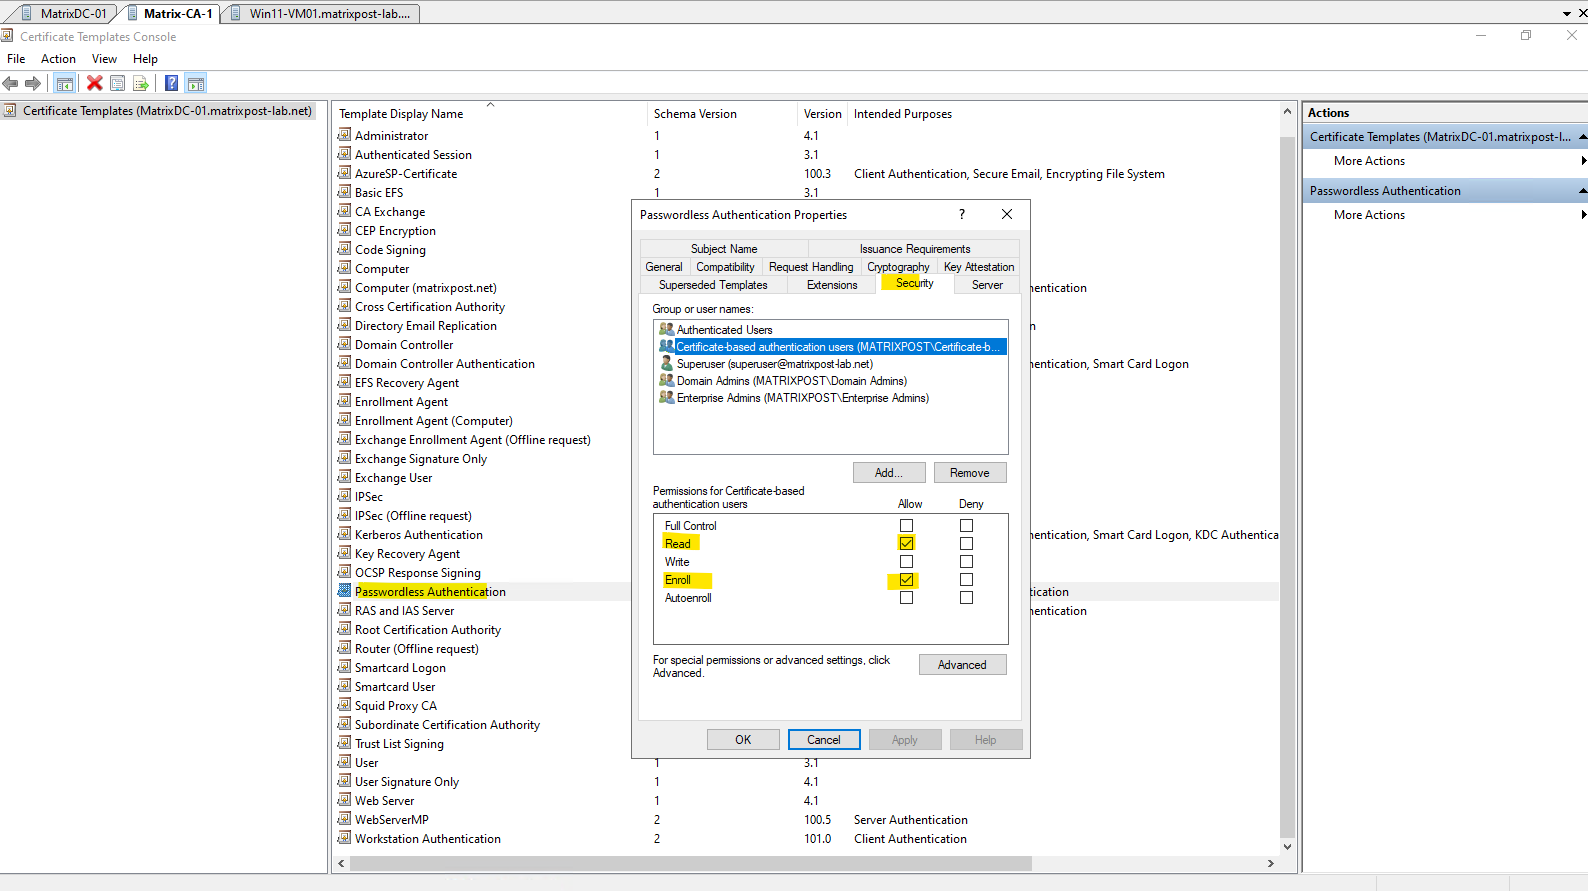Image resolution: width=1588 pixels, height=891 pixels.
Task: Collapse the Certificate Templates actions section
Action: click(1582, 137)
